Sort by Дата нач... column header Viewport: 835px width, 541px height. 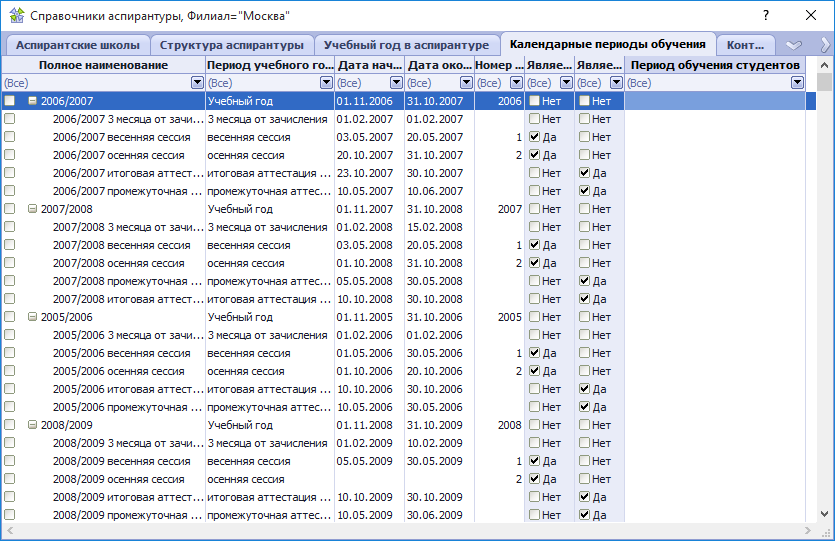[368, 65]
